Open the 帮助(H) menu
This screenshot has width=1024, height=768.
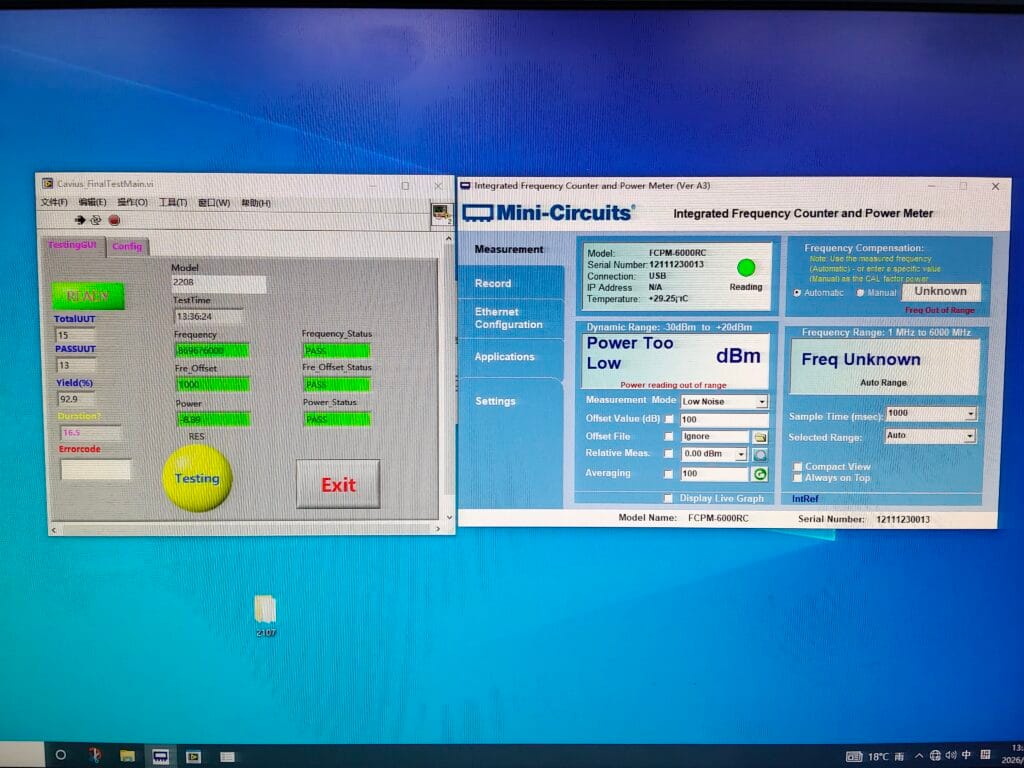tap(256, 203)
